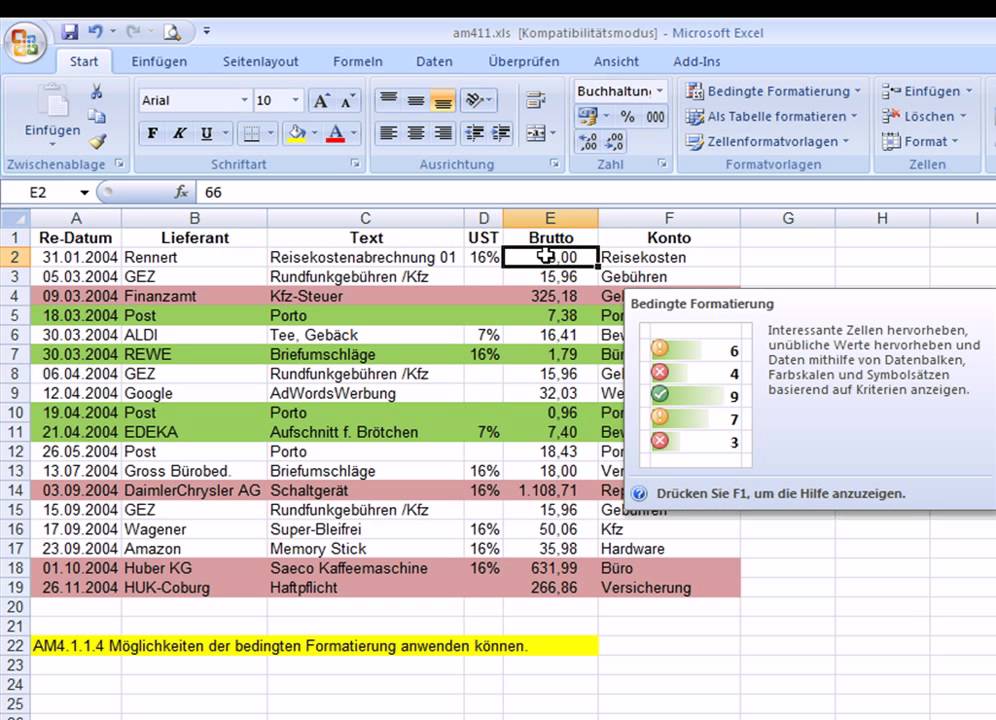Viewport: 996px width, 720px height.
Task: Apply cell borders icon
Action: pos(252,133)
